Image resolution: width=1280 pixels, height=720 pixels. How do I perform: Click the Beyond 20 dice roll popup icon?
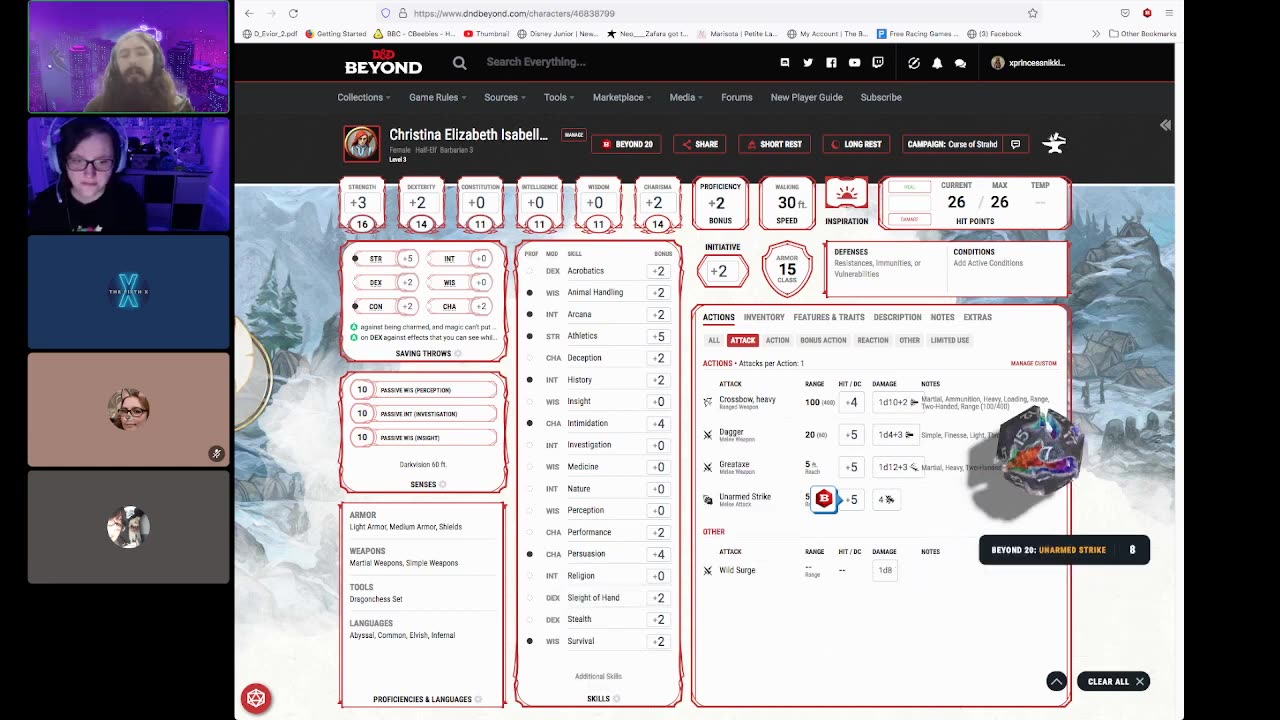pyautogui.click(x=824, y=498)
